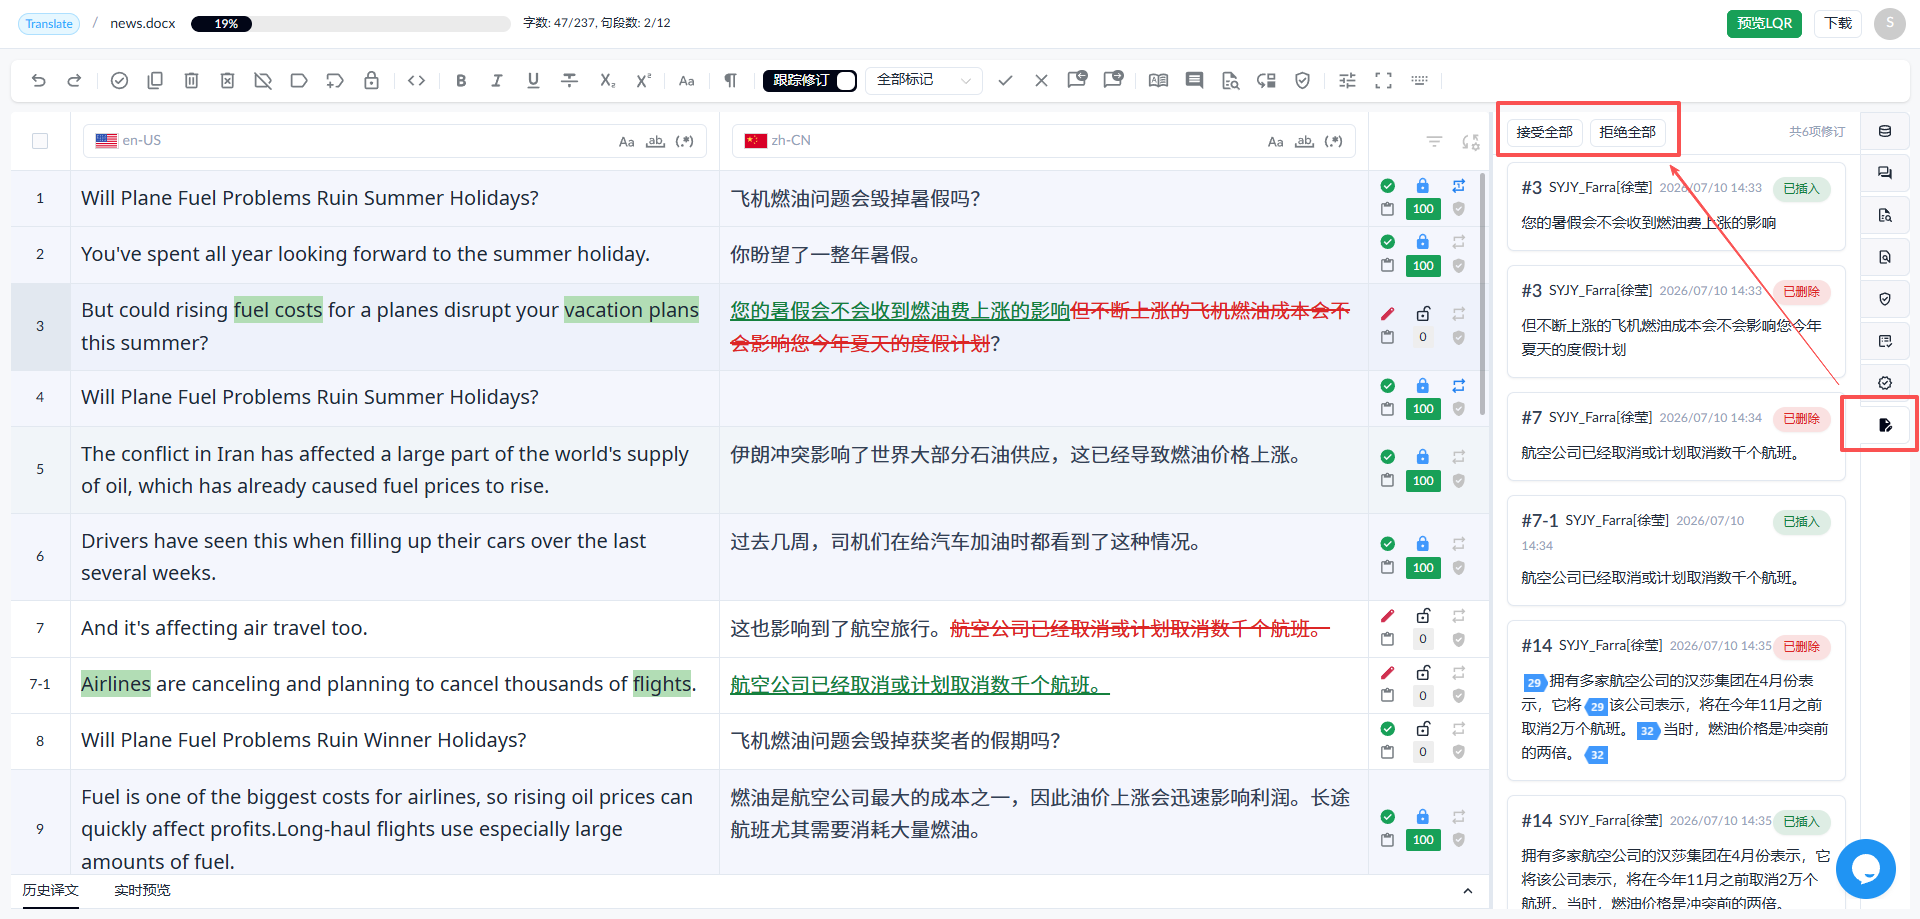
Task: Click the 接受全部 button
Action: coord(1544,132)
